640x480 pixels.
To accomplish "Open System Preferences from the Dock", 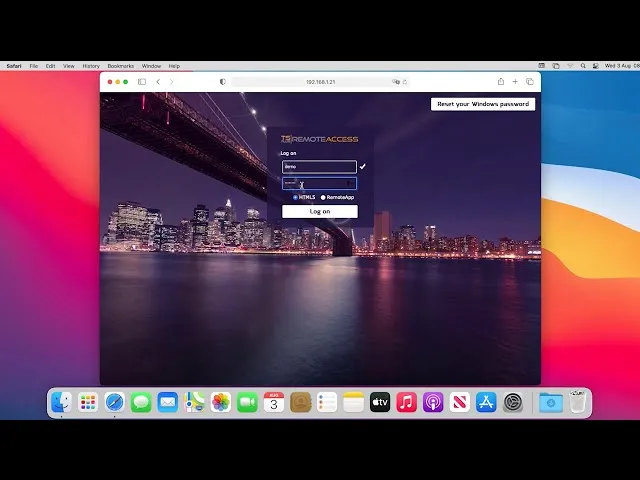I will [513, 402].
